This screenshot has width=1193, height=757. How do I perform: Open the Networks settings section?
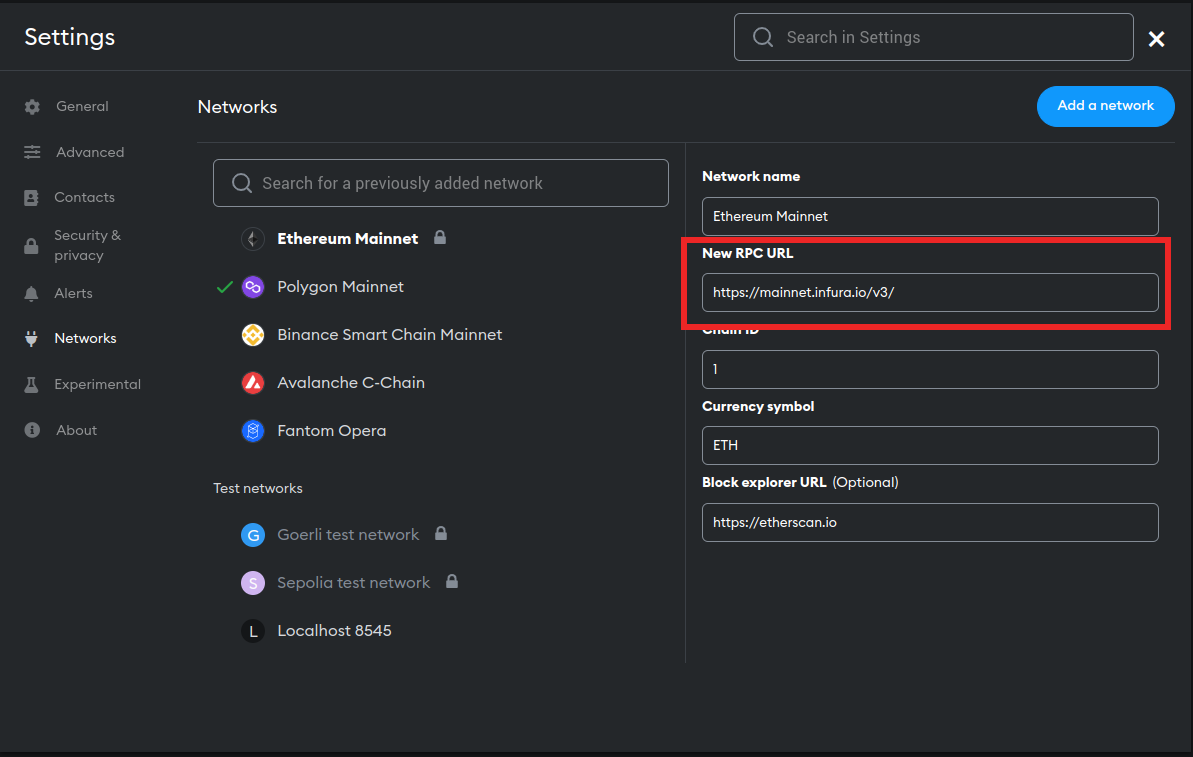[x=85, y=338]
